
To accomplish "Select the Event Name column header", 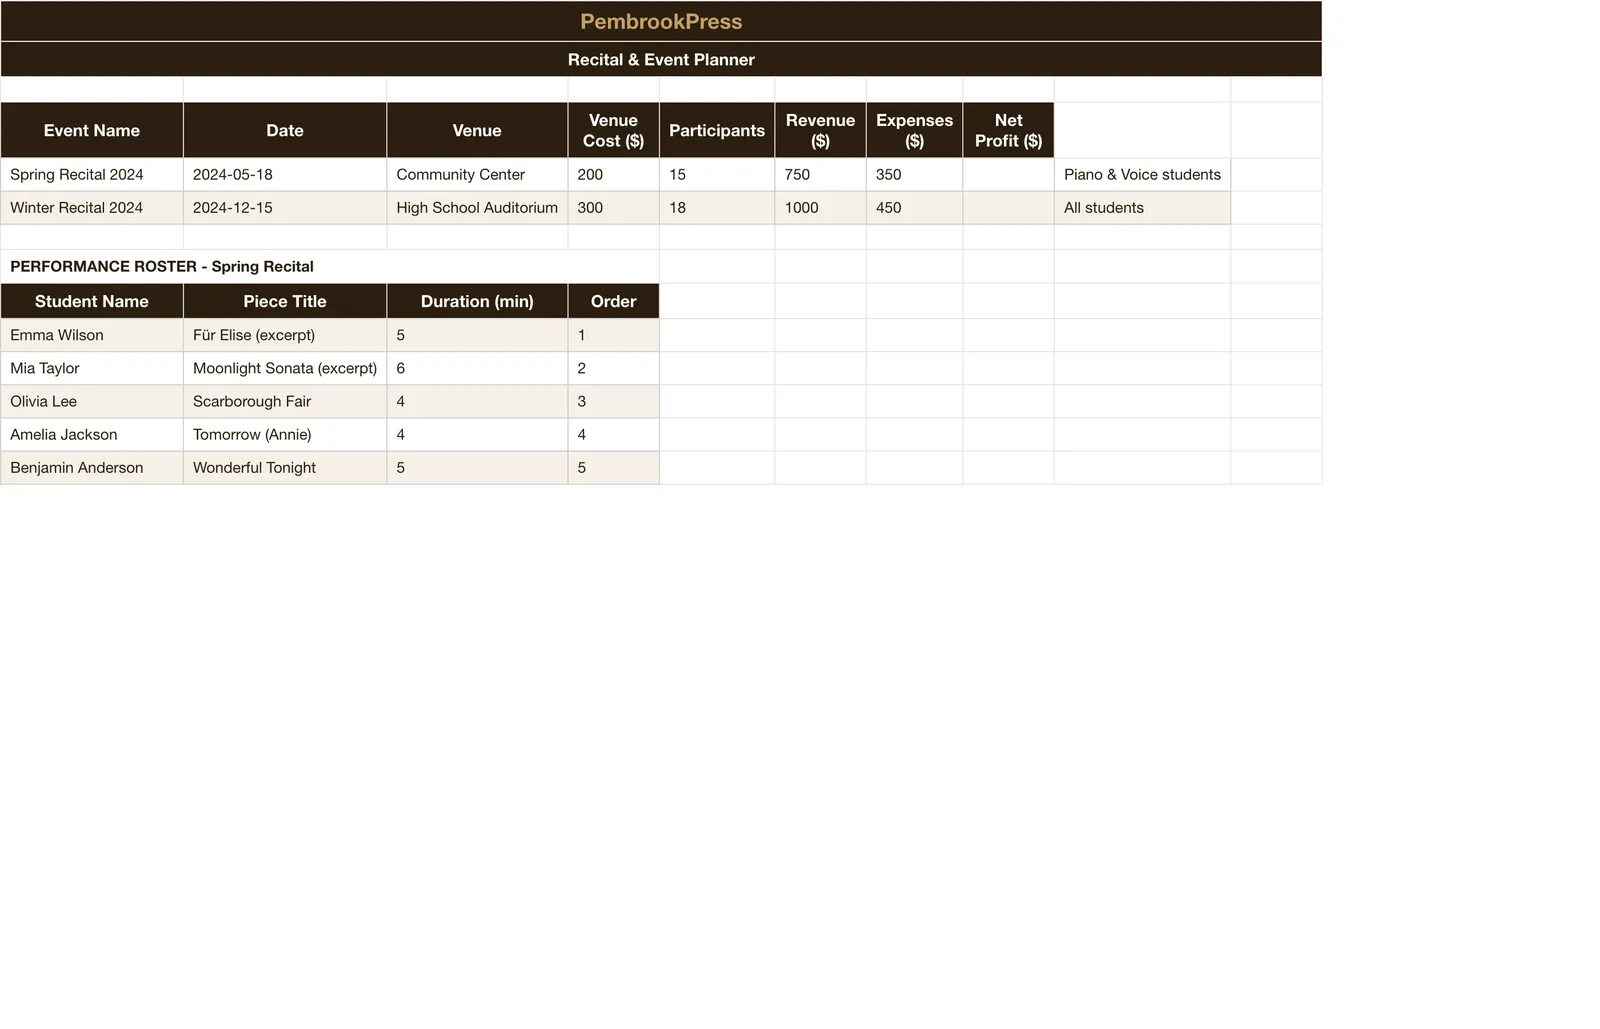I will (92, 130).
